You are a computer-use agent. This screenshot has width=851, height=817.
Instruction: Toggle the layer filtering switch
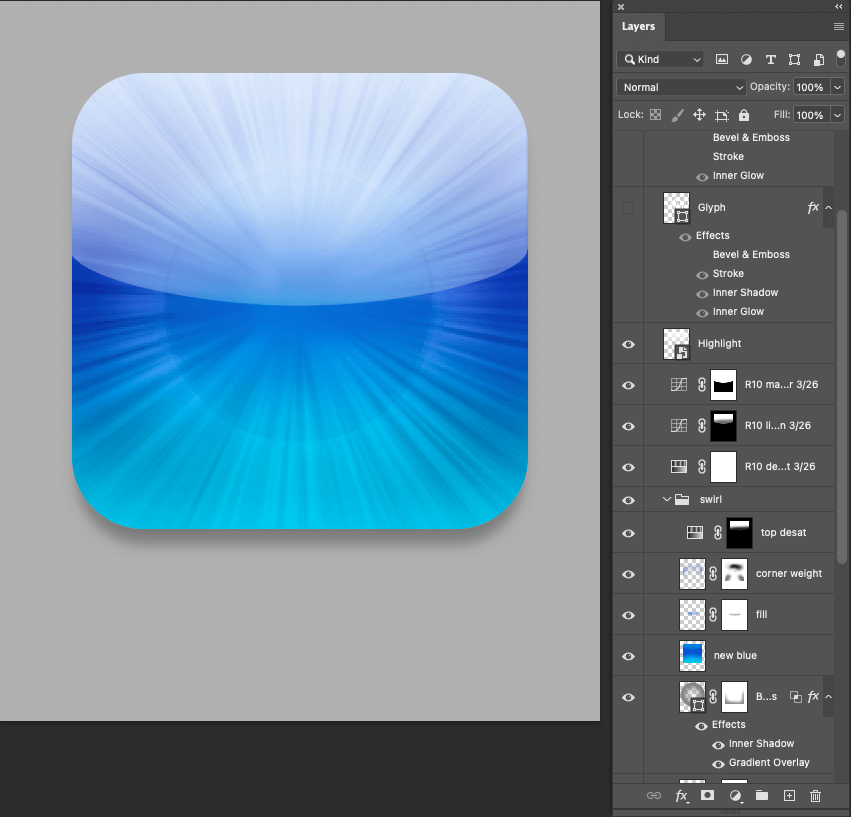point(841,59)
